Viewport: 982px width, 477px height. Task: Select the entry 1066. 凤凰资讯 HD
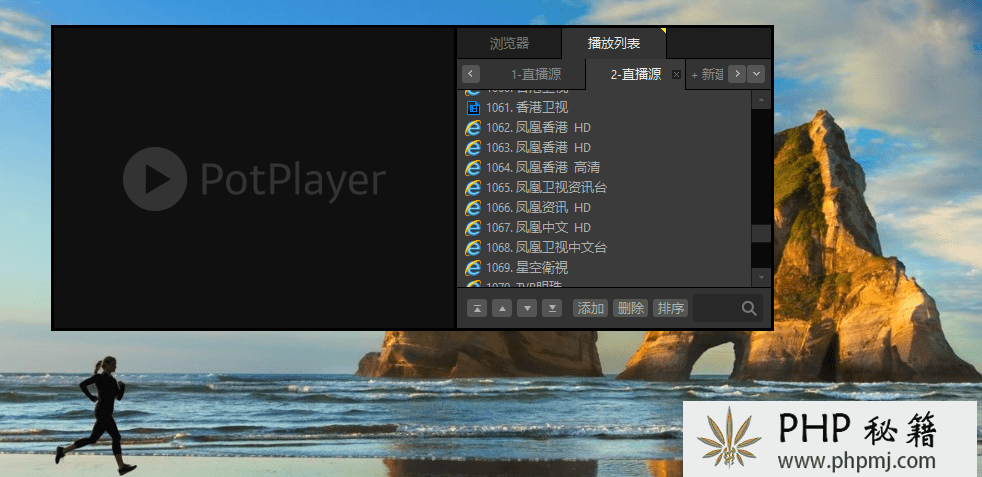click(x=604, y=208)
